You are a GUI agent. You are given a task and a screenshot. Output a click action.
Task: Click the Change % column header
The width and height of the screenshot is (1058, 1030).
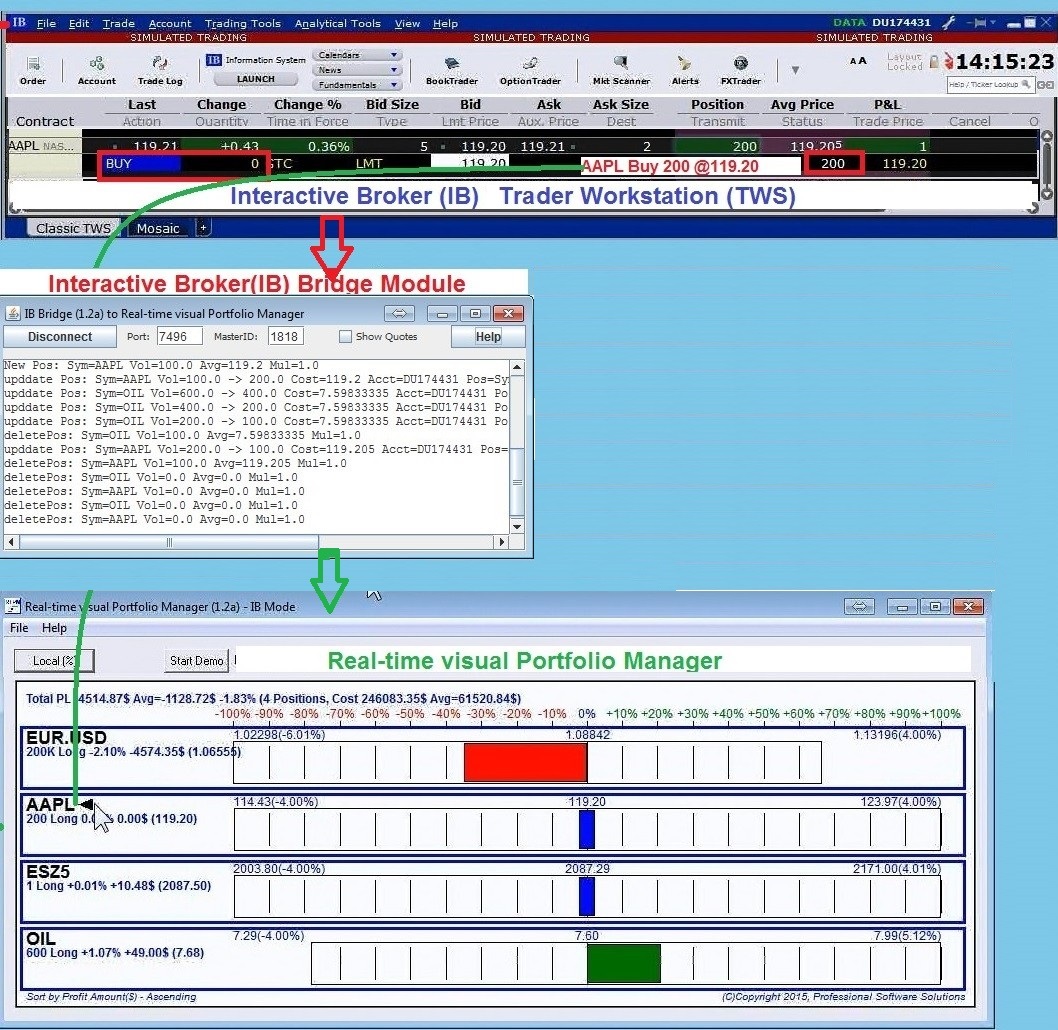point(308,105)
